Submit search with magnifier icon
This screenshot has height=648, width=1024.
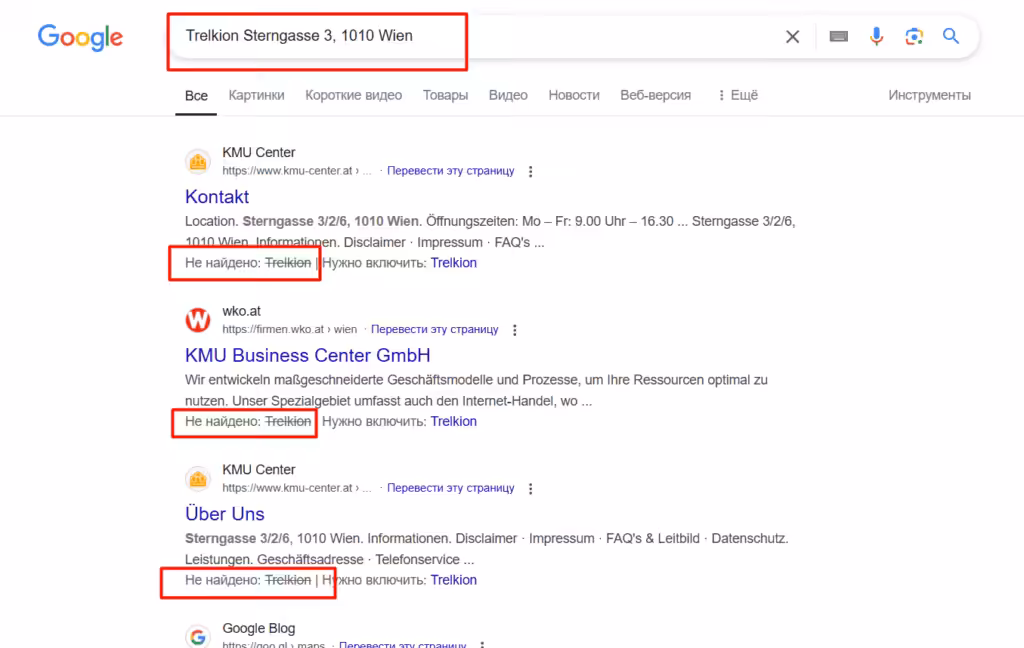tap(951, 36)
